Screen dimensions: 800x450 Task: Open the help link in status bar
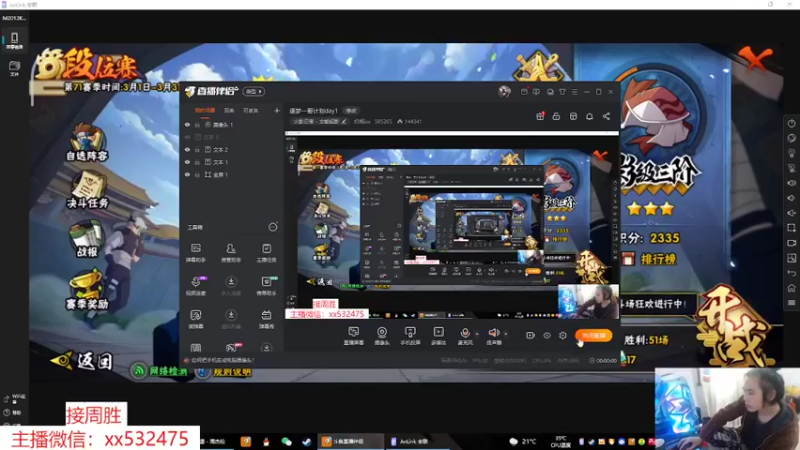click(222, 360)
